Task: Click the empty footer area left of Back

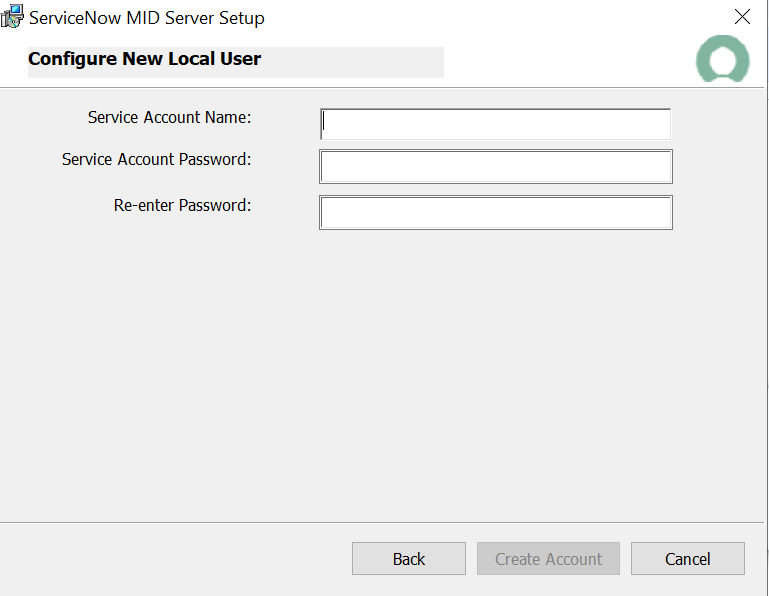Action: pyautogui.click(x=170, y=559)
